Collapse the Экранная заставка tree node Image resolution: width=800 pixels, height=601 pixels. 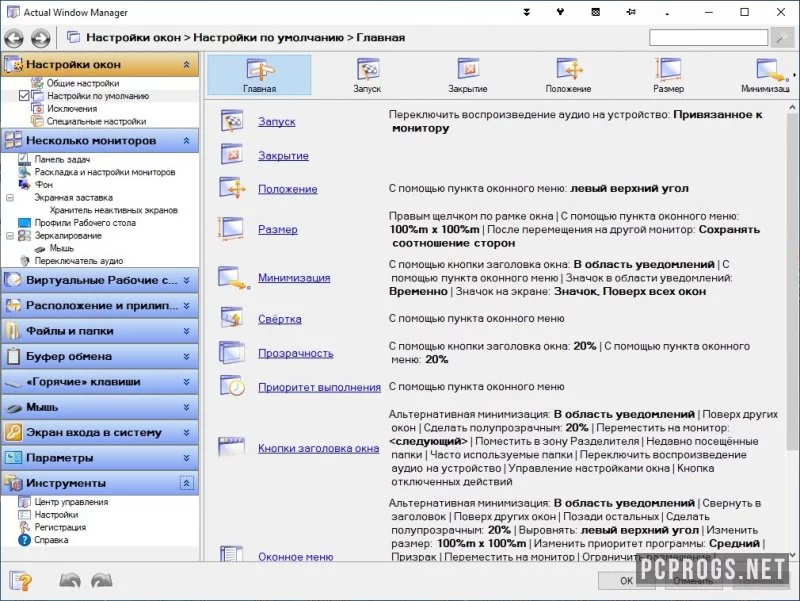(x=10, y=197)
